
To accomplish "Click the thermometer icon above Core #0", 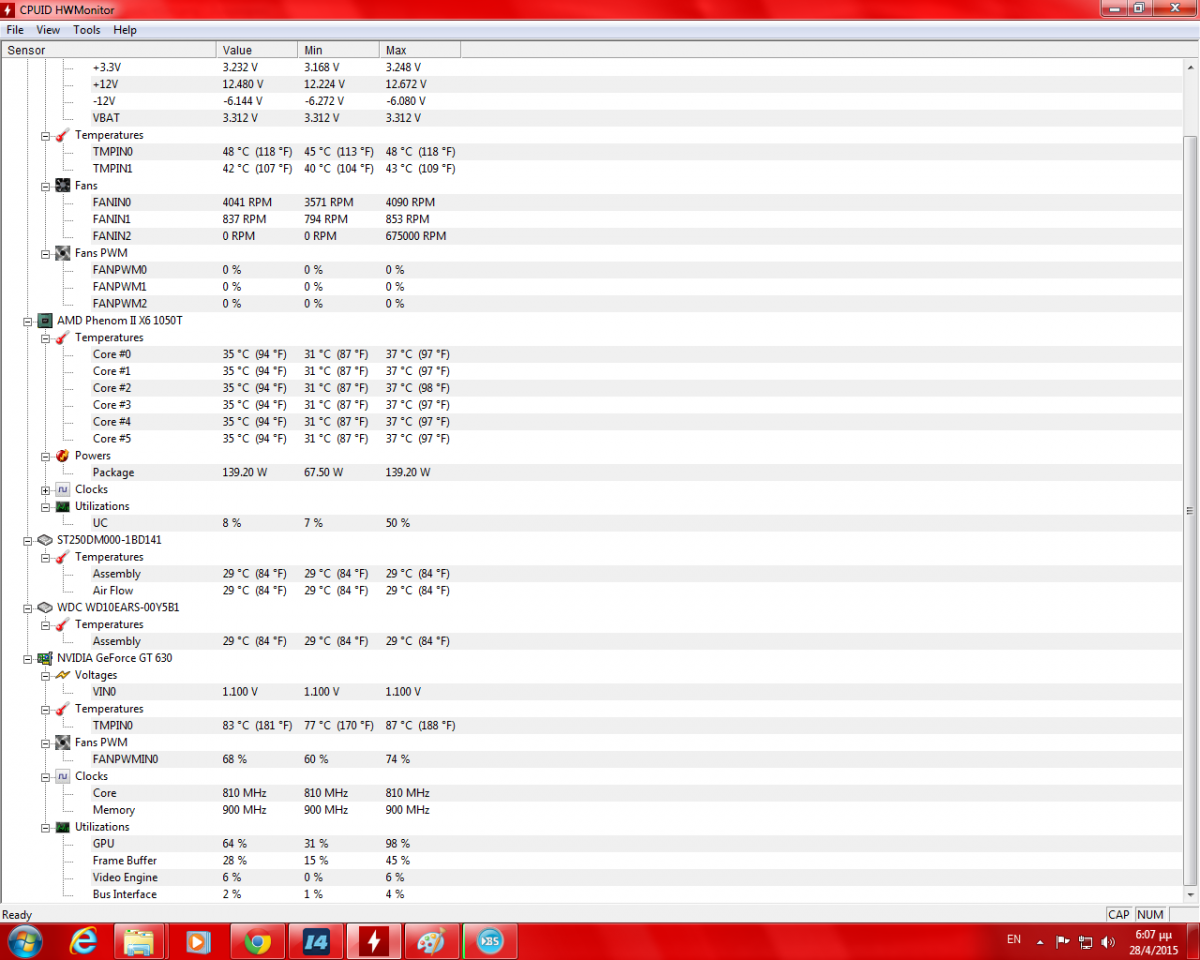I will pos(62,338).
